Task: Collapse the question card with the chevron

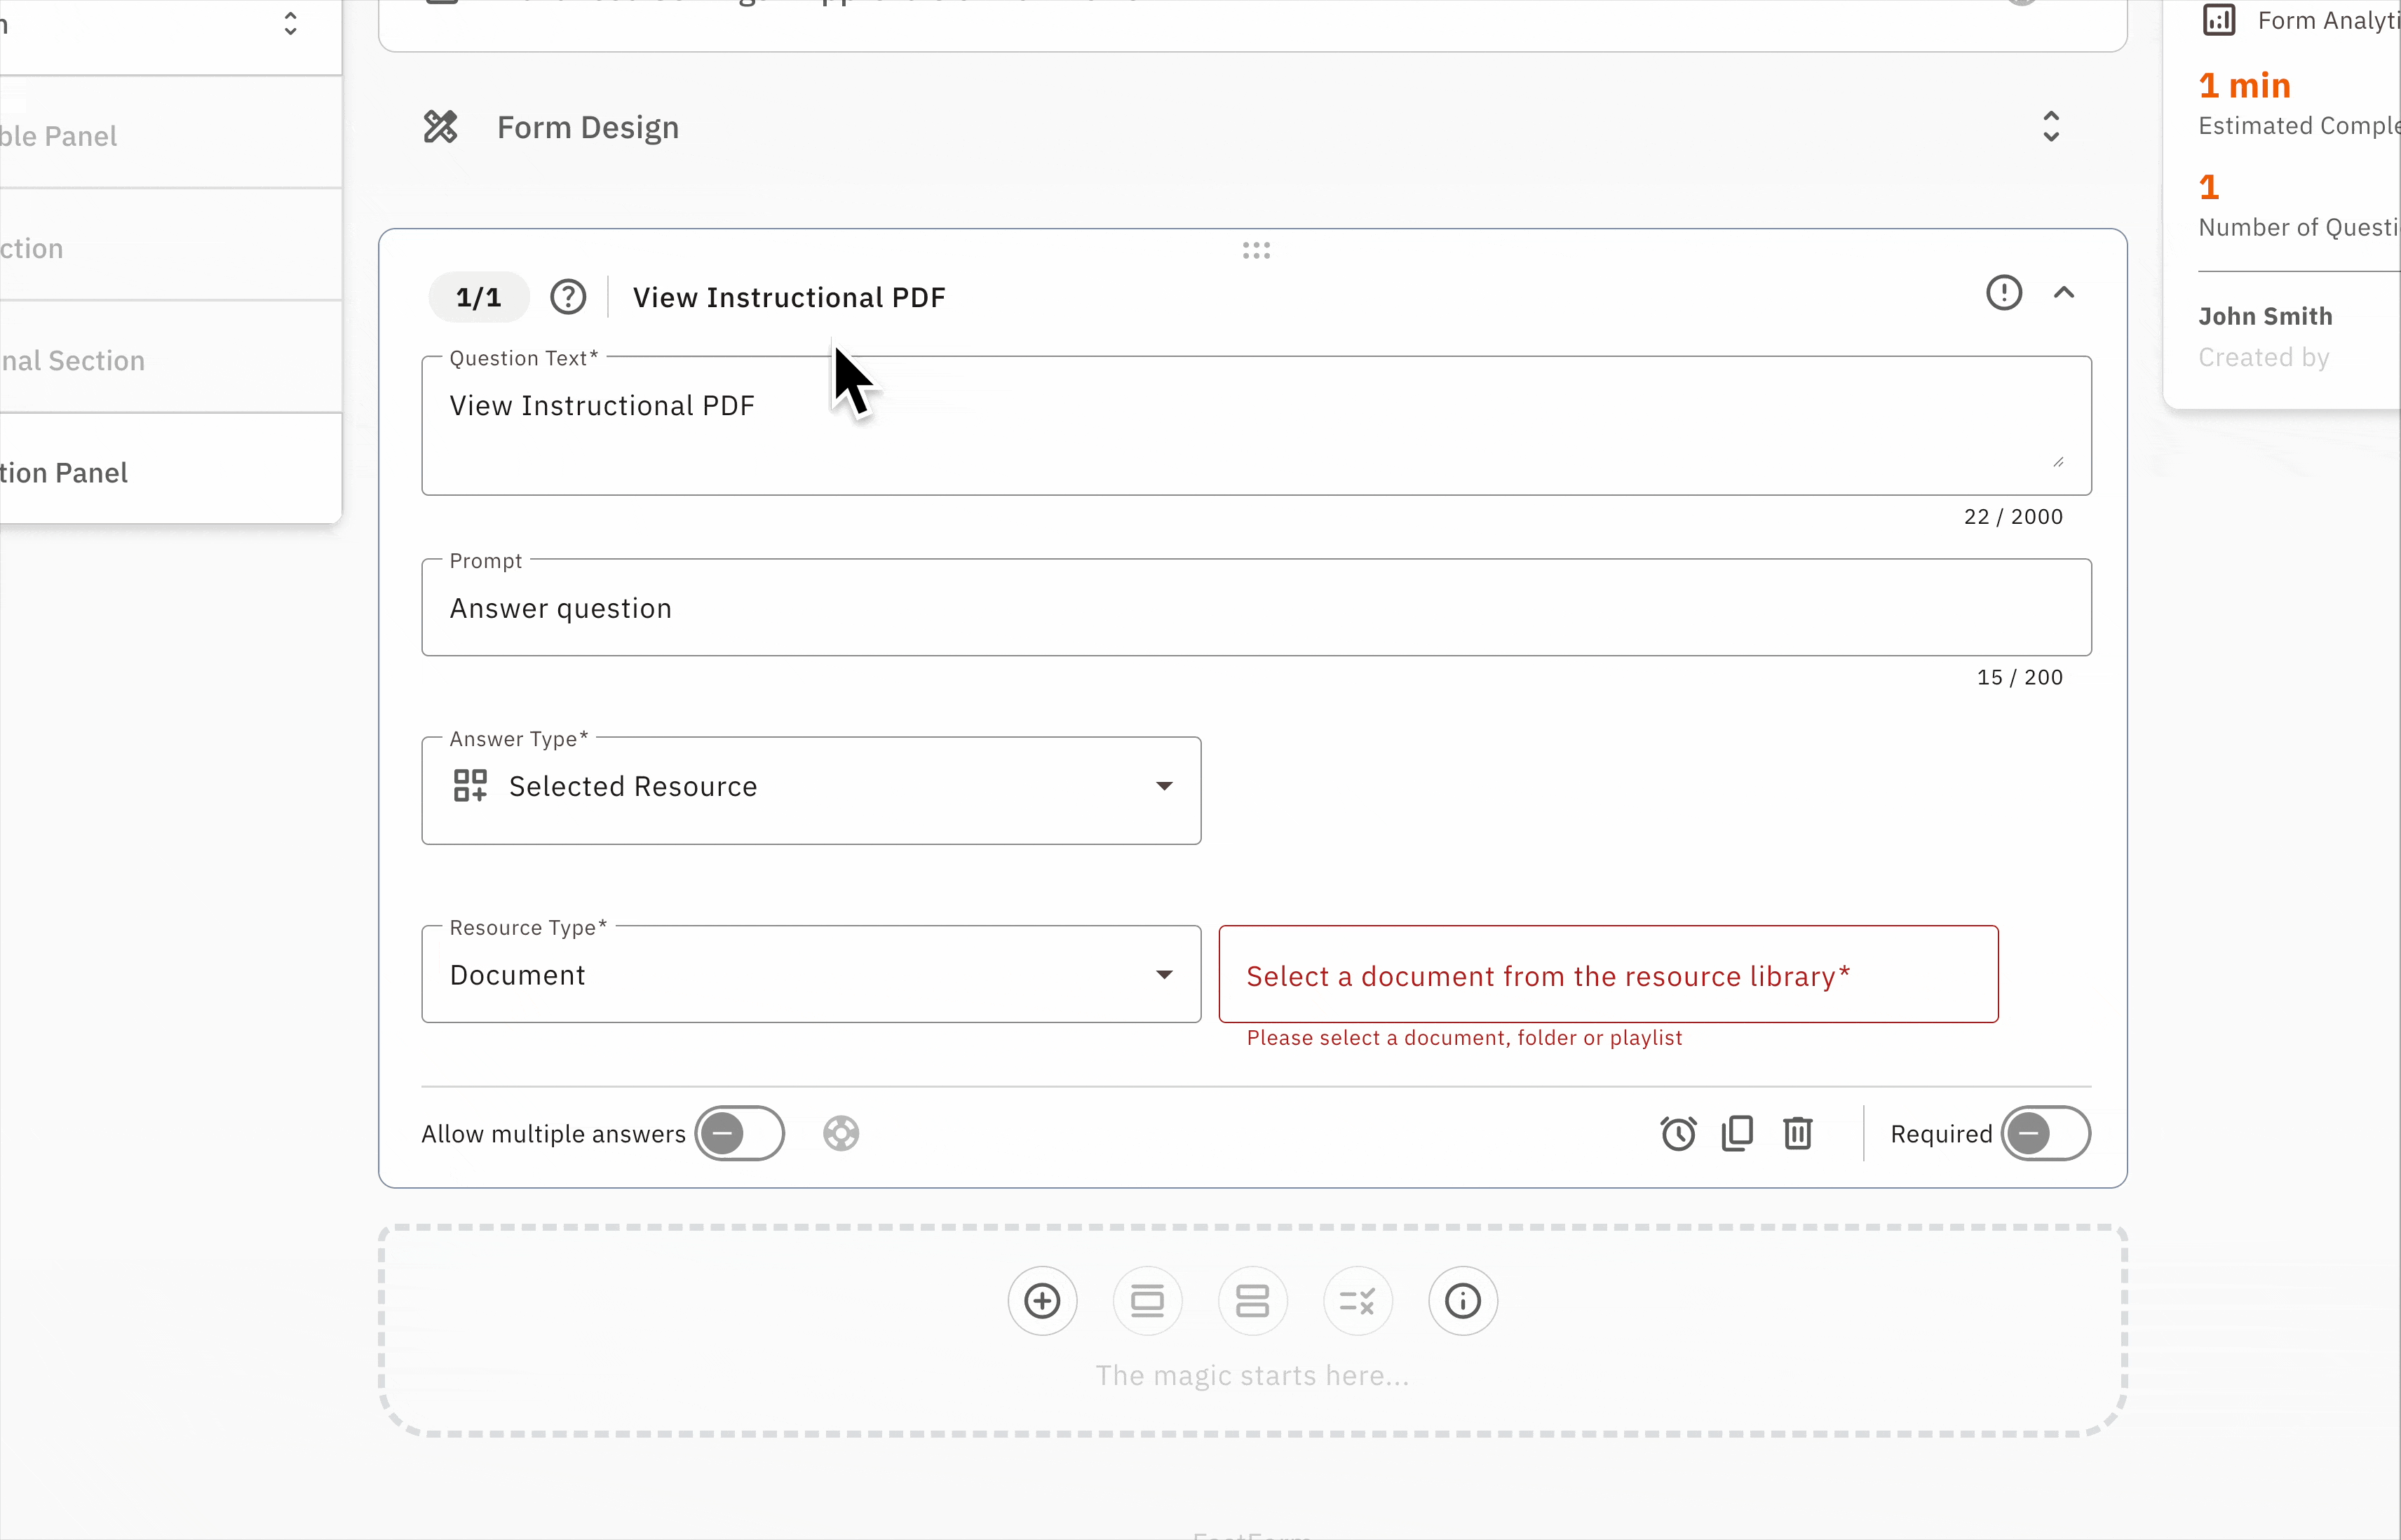Action: click(x=2064, y=293)
